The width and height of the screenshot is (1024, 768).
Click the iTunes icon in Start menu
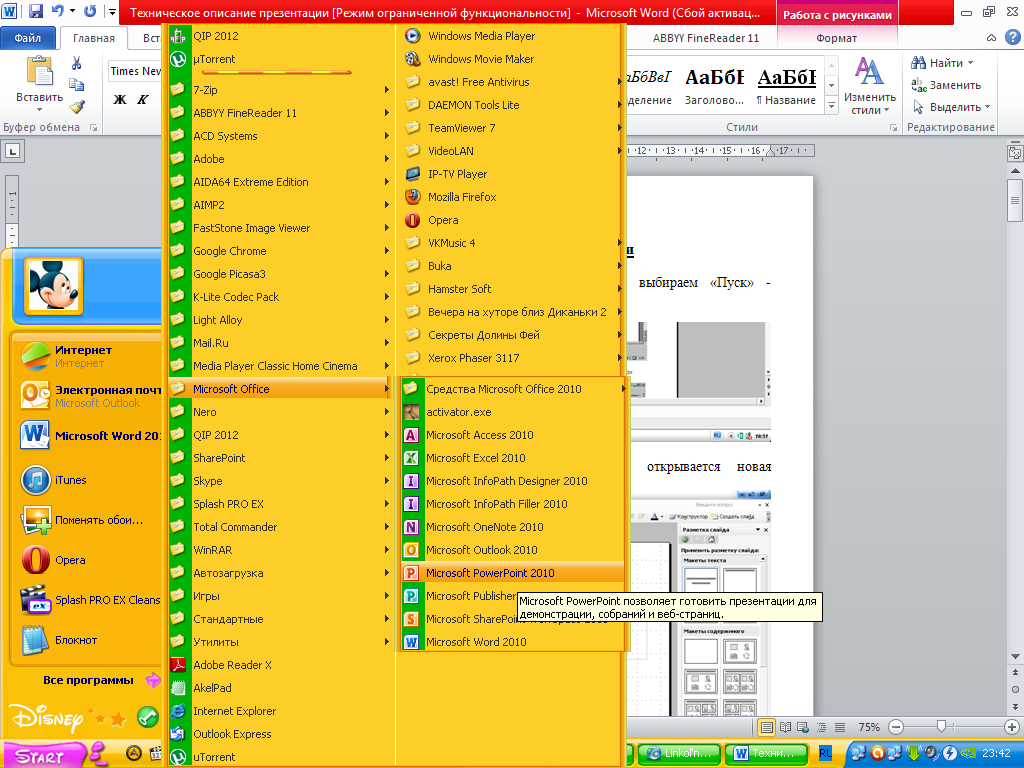click(x=35, y=480)
